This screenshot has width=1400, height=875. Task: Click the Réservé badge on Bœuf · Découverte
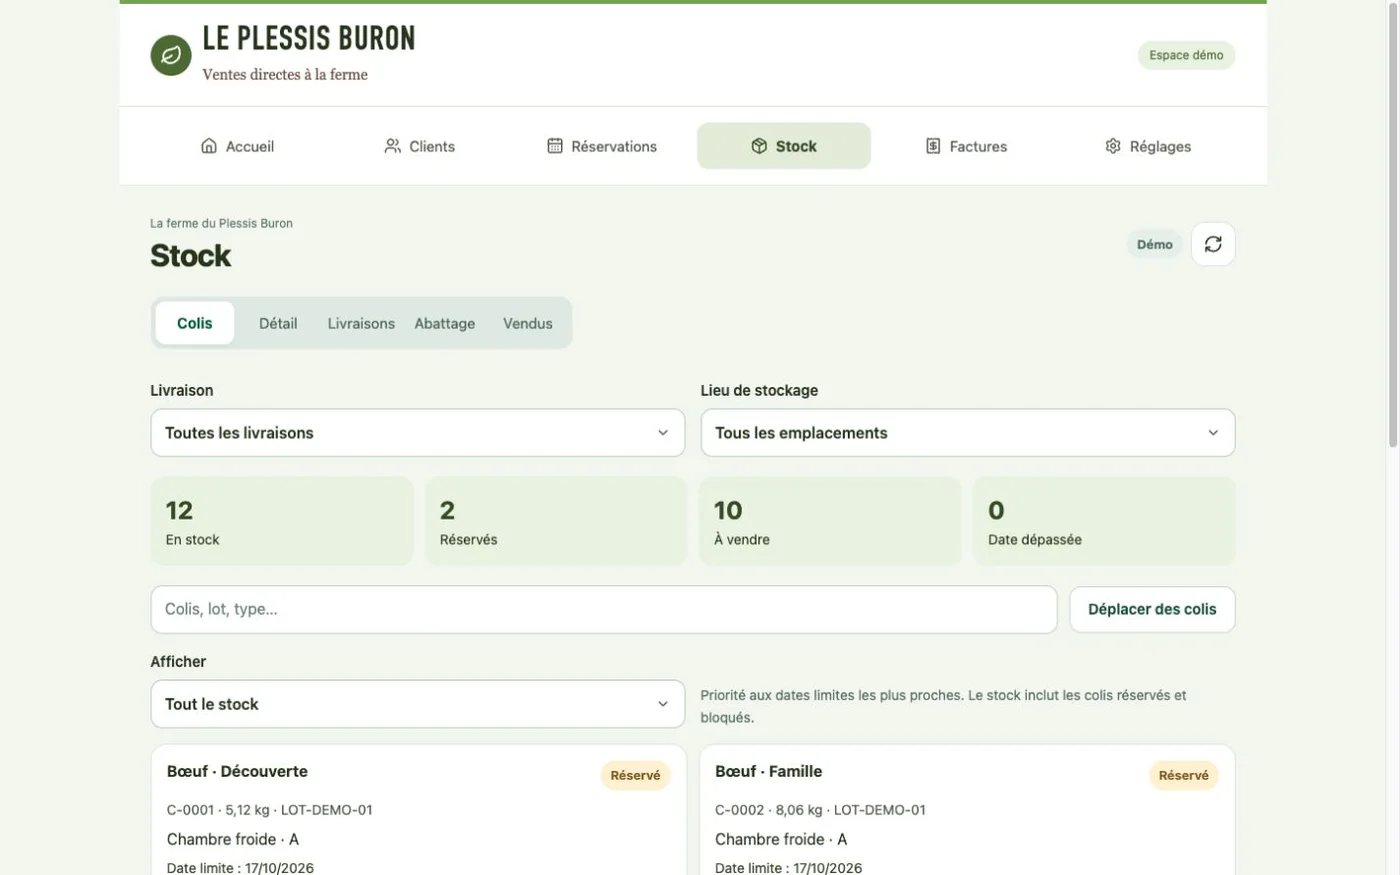click(635, 775)
